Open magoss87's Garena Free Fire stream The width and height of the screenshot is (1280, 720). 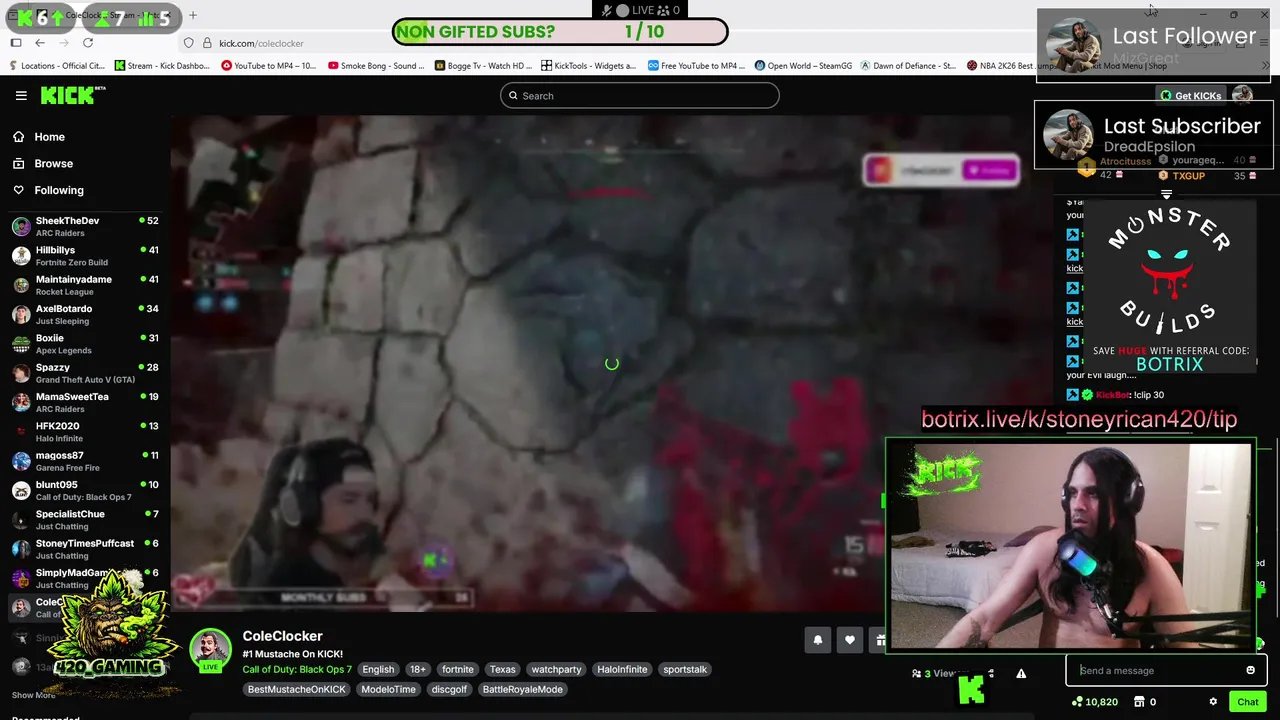[85, 461]
